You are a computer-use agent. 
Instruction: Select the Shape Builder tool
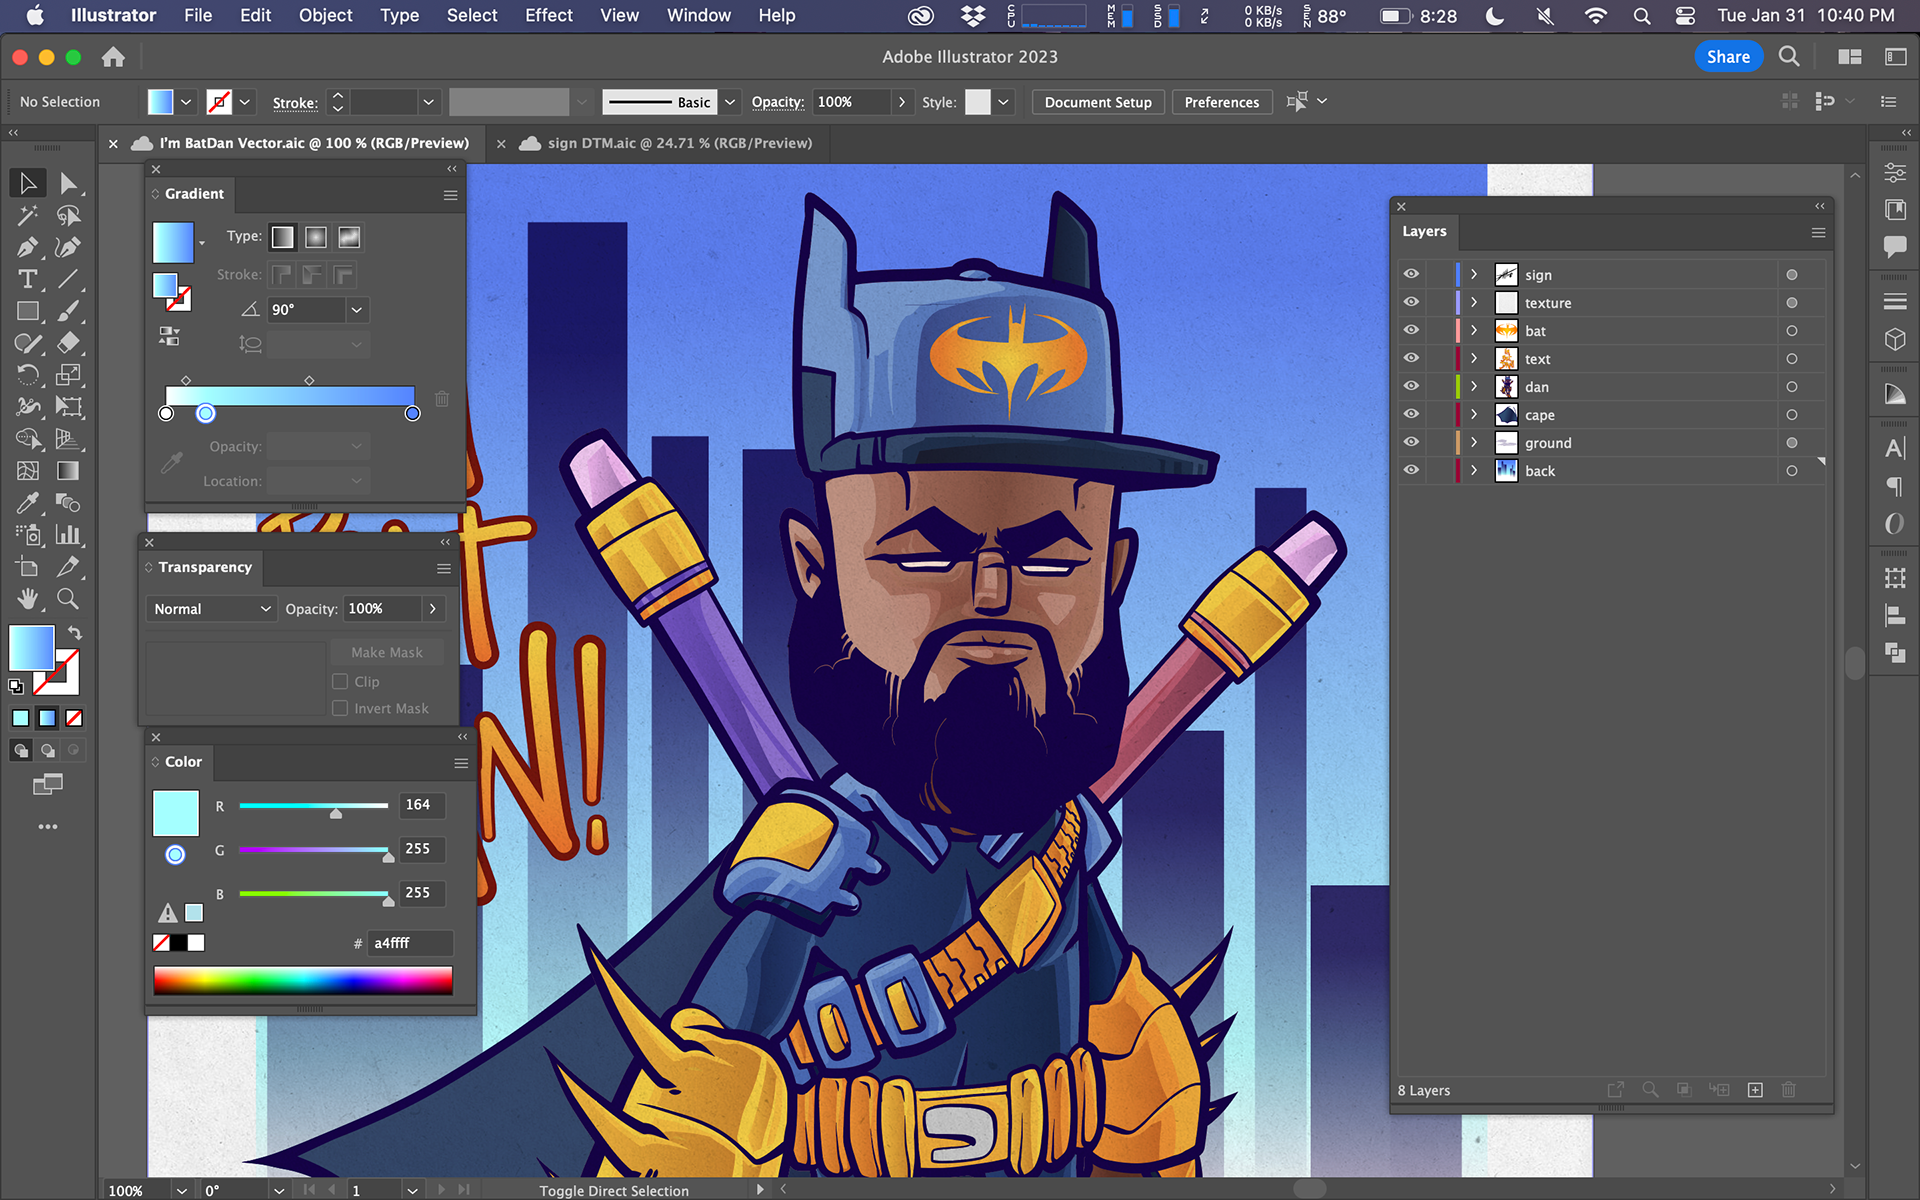point(28,439)
